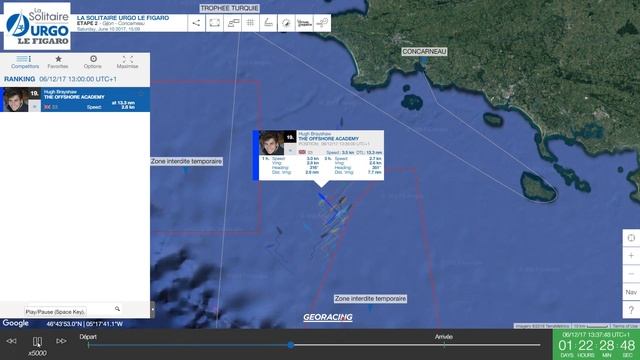
Task: Click LA SOLITAIRE URGO LE FIGARO race title
Action: (123, 18)
